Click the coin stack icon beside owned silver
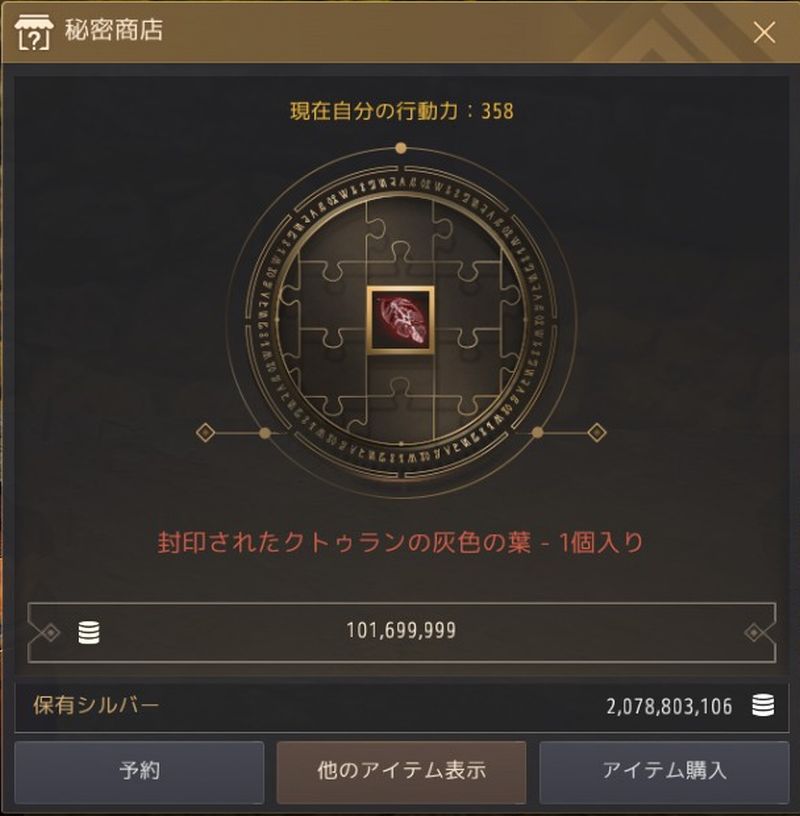Screen dimensions: 800x816 pos(763,706)
